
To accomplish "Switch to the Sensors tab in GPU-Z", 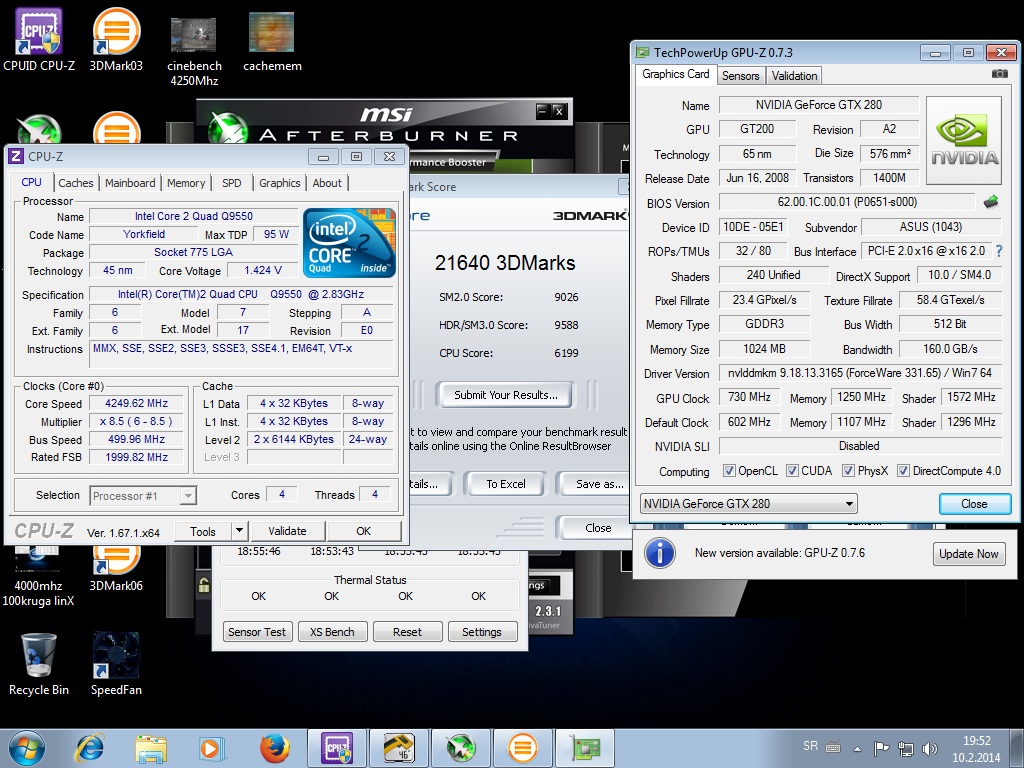I will pos(740,75).
